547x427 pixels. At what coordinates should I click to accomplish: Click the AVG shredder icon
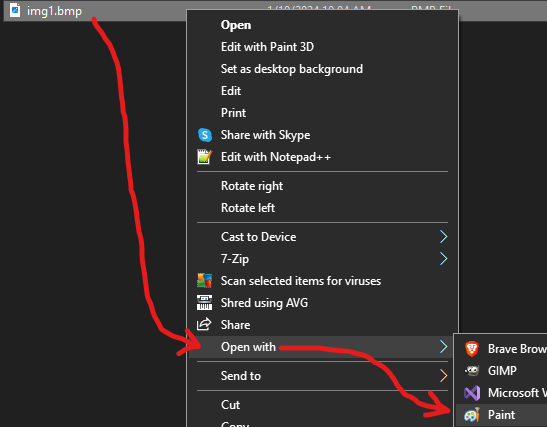click(204, 303)
